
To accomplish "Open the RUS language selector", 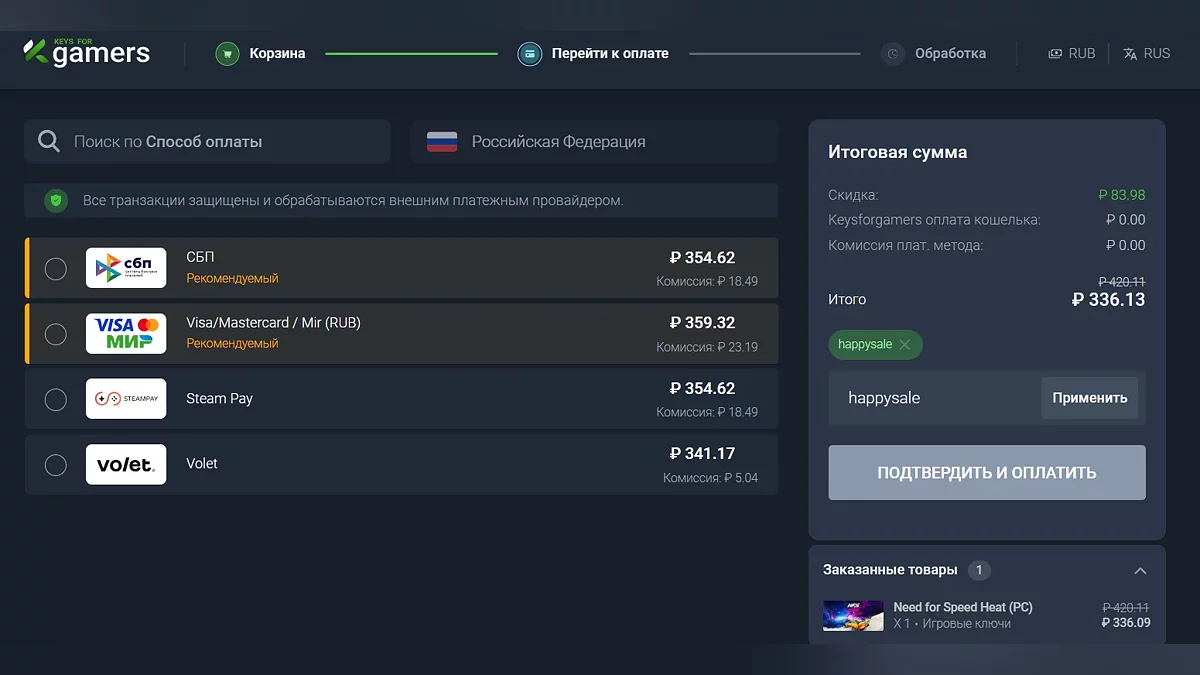I will coord(1146,53).
